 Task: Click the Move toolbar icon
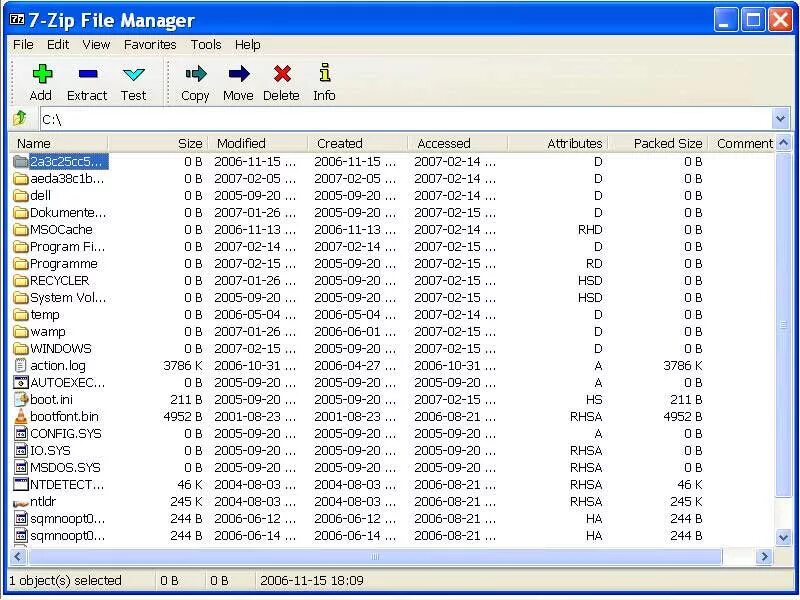(238, 74)
